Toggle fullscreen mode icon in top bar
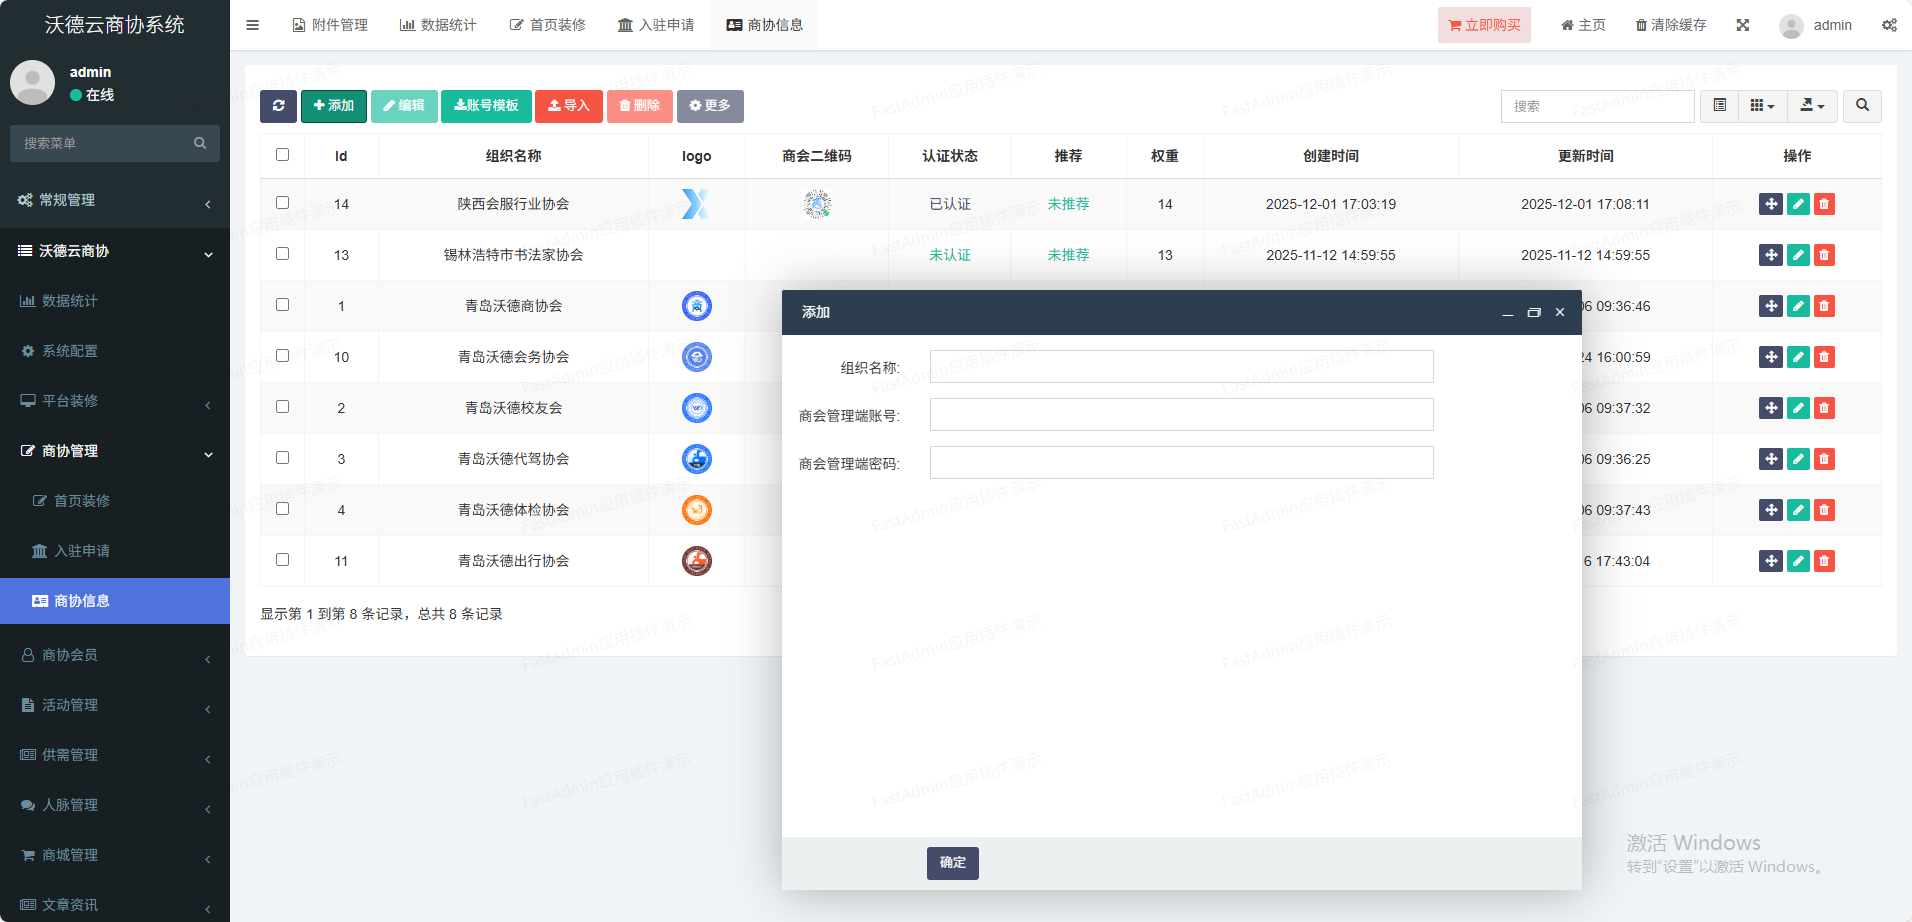Image resolution: width=1912 pixels, height=922 pixels. [x=1743, y=25]
